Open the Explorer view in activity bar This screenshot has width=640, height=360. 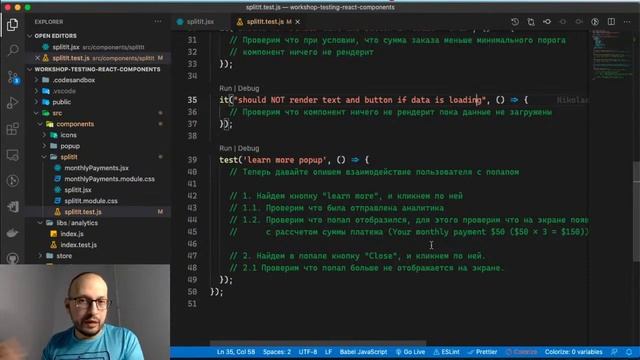13,24
